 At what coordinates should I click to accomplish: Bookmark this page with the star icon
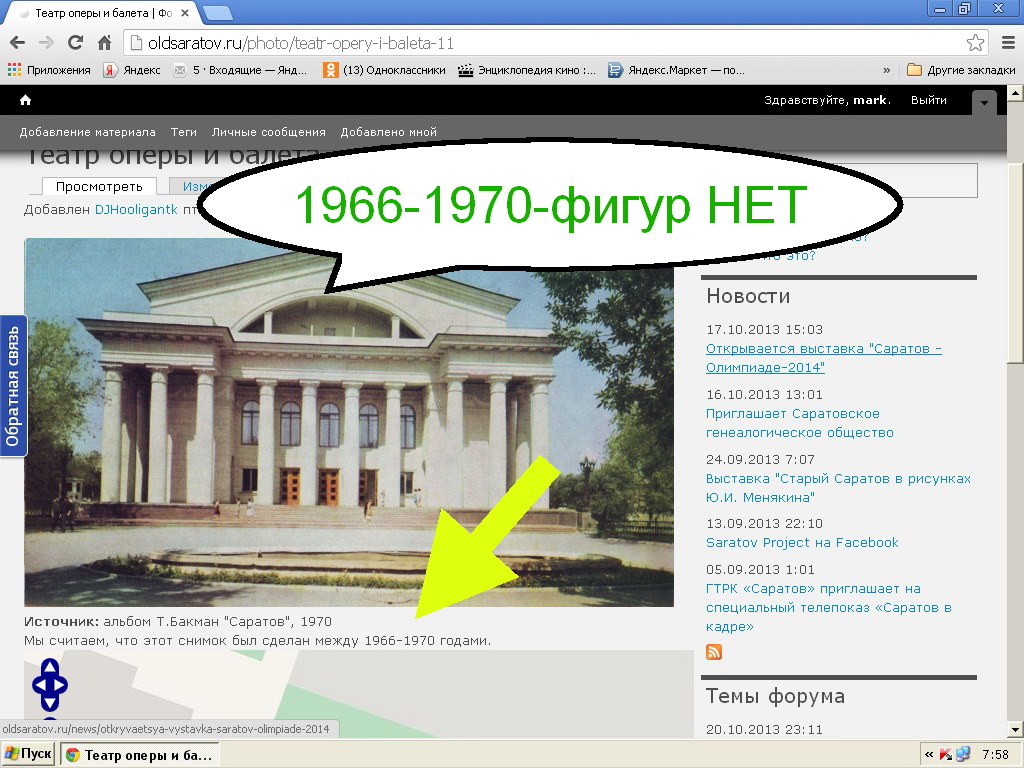coord(975,43)
